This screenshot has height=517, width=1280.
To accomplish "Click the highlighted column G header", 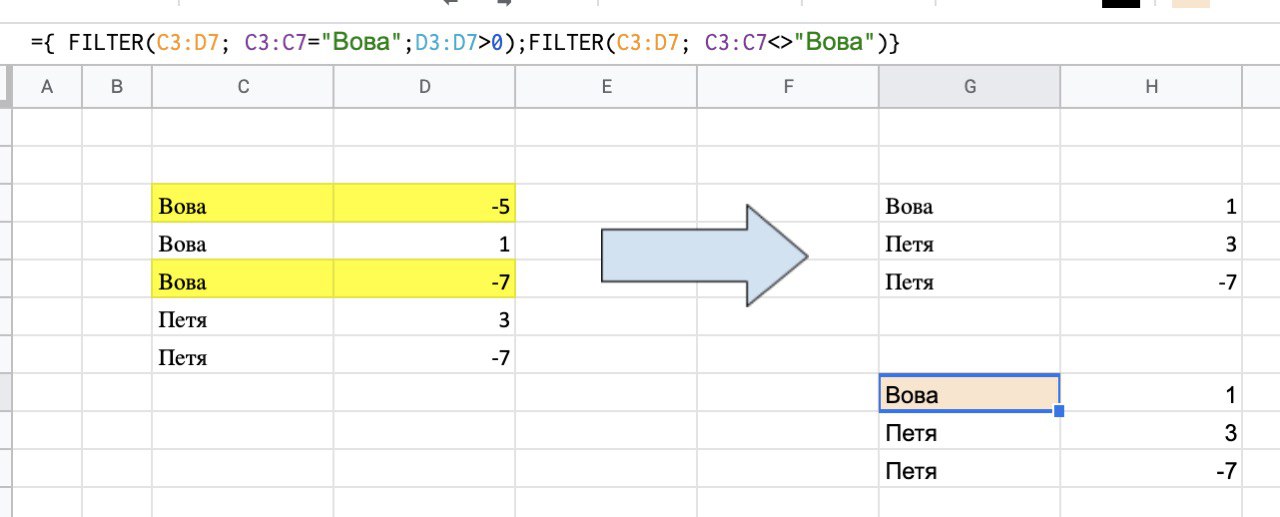I will pyautogui.click(x=969, y=87).
